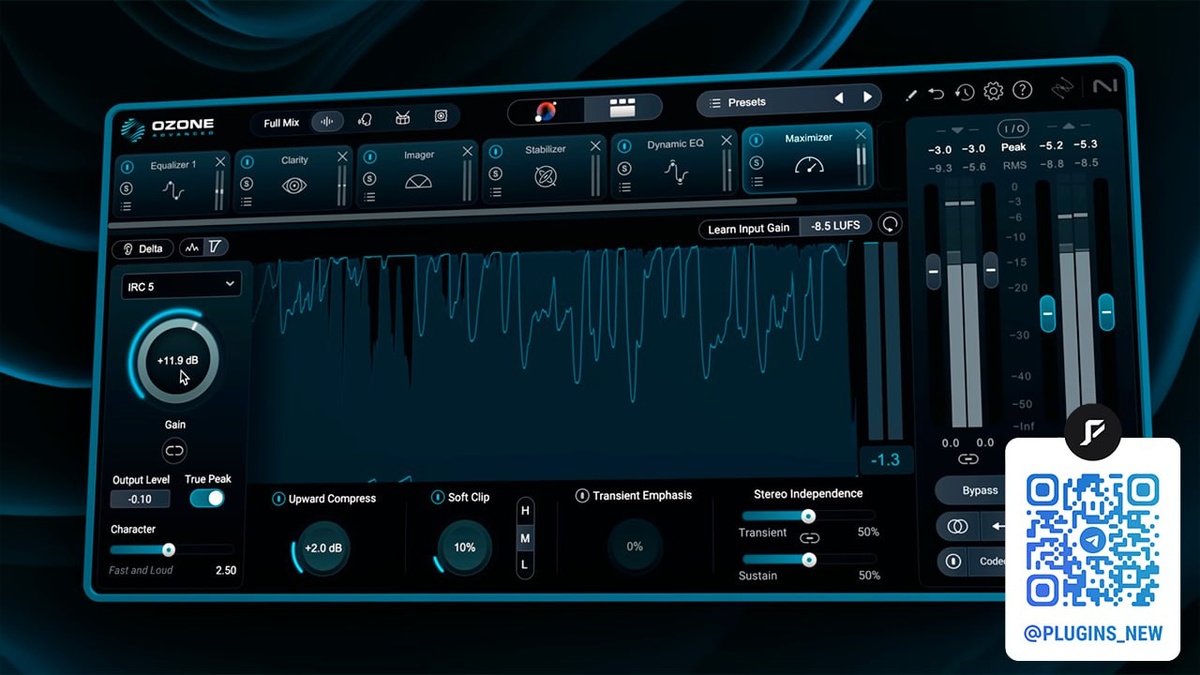Open the Clarity module eye icon
Screen dimensions: 1200x675
(x=293, y=185)
